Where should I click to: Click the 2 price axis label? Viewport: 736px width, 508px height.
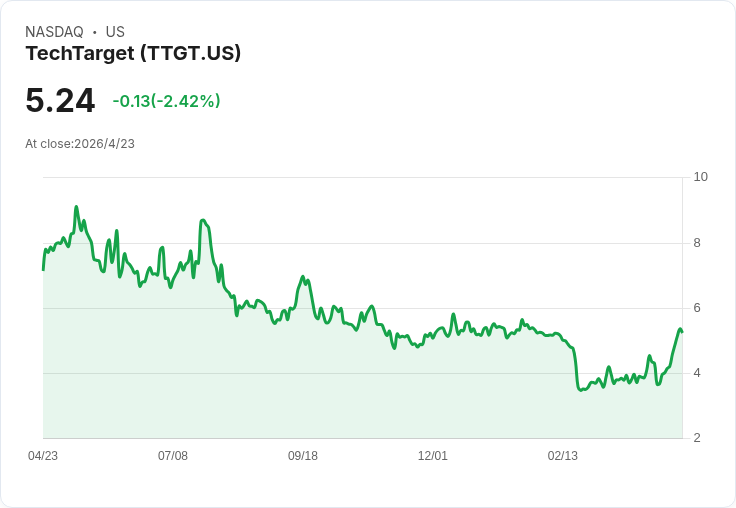click(697, 438)
